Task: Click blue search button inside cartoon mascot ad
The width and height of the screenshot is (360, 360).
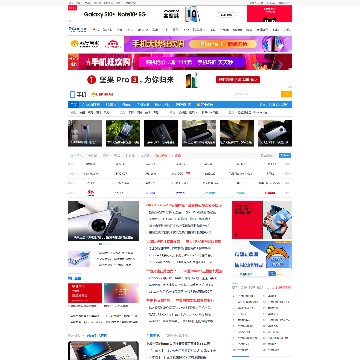Action: click(272, 274)
